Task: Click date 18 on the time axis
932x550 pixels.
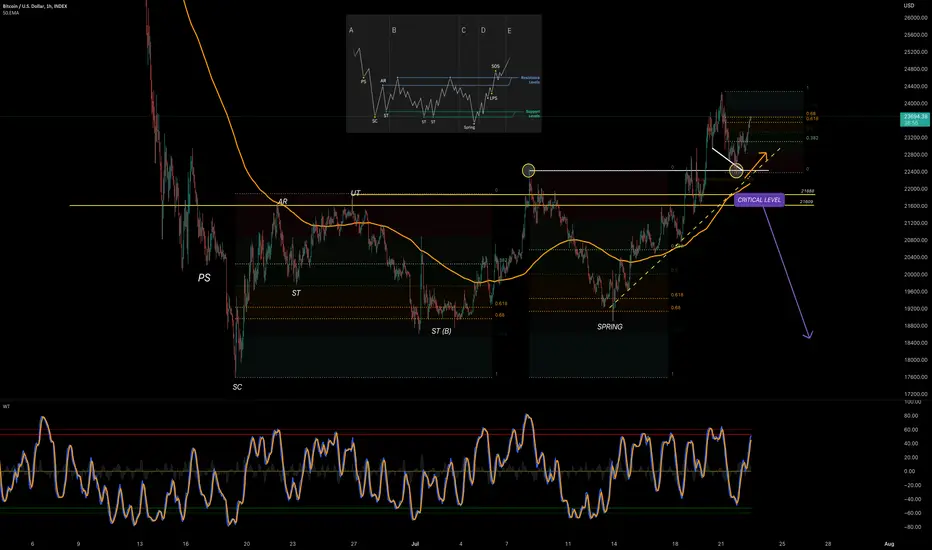Action: pyautogui.click(x=675, y=544)
